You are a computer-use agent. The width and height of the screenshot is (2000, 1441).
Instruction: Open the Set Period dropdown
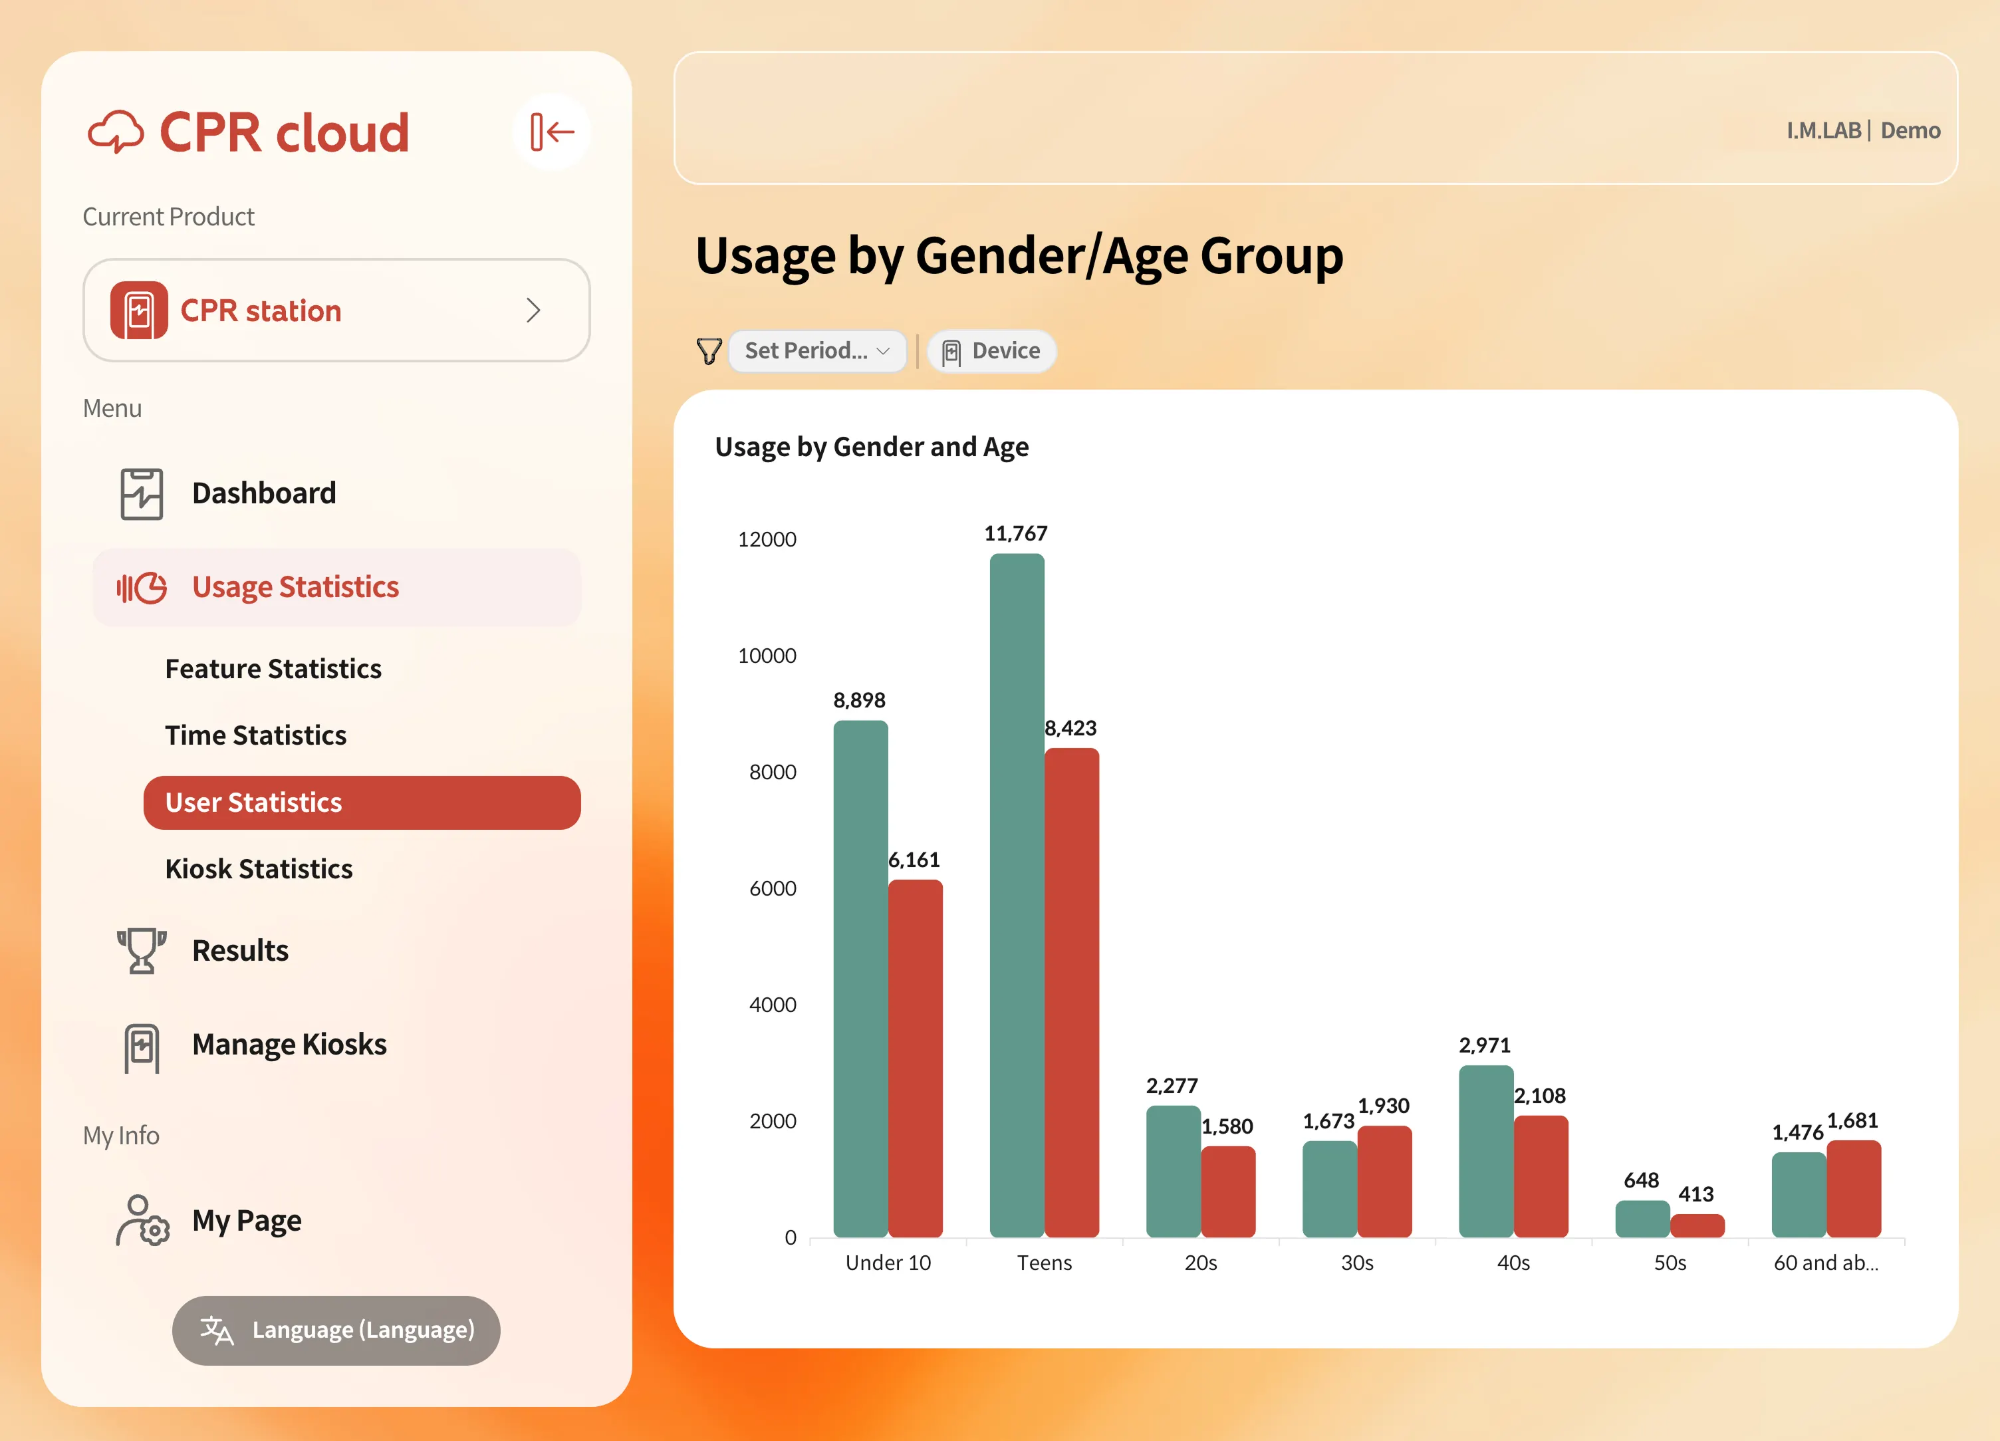click(817, 351)
